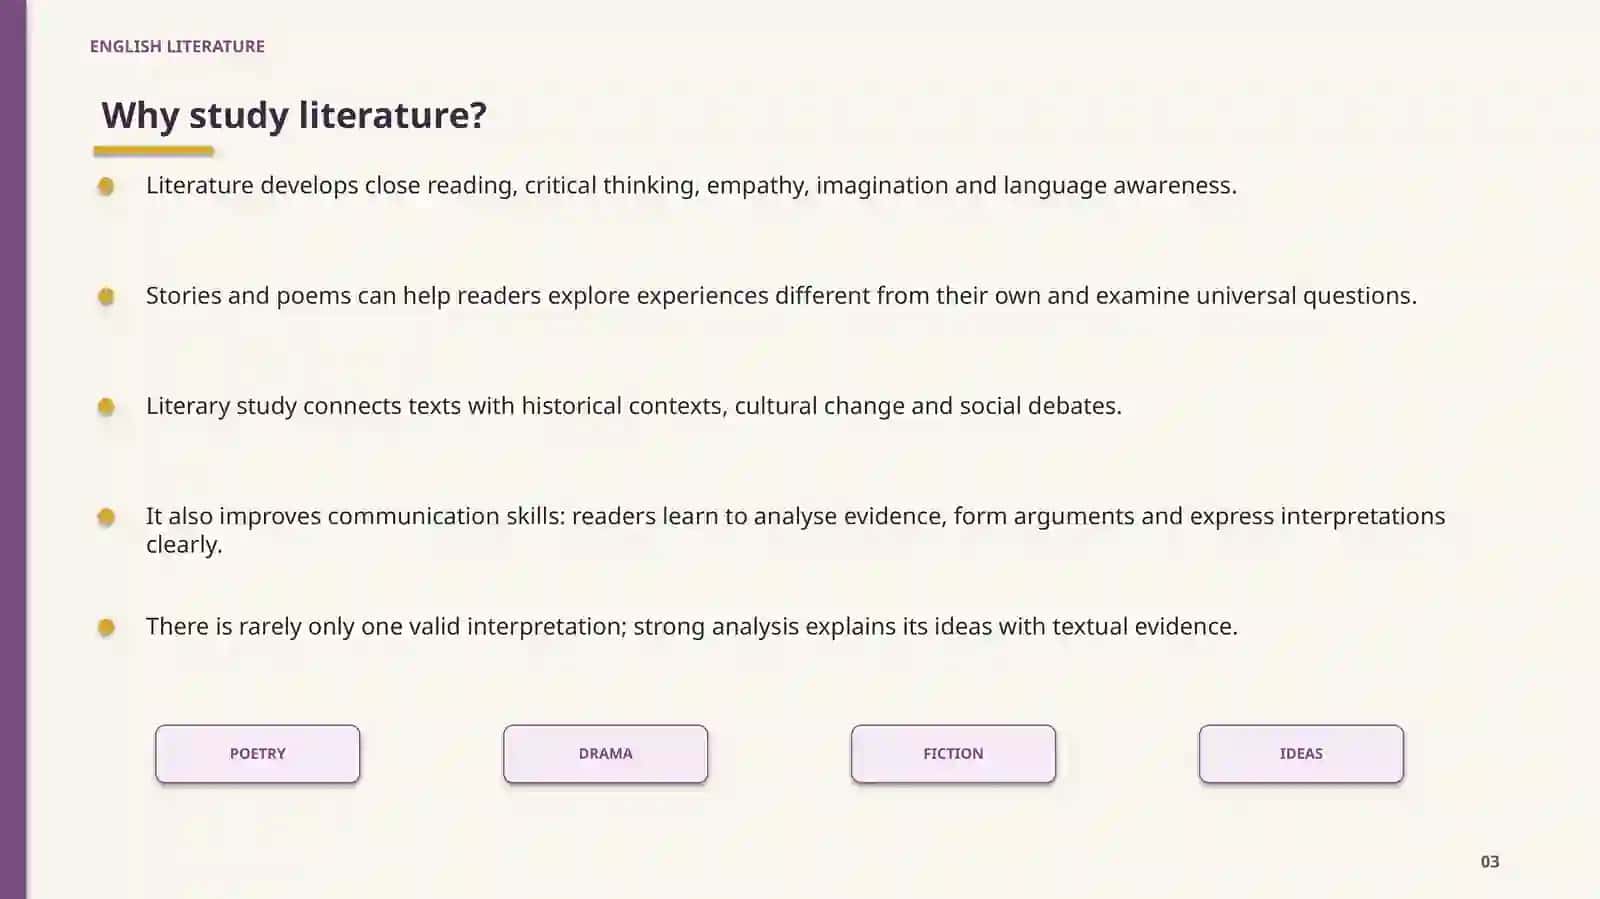Open the FICTION button

pos(953,754)
